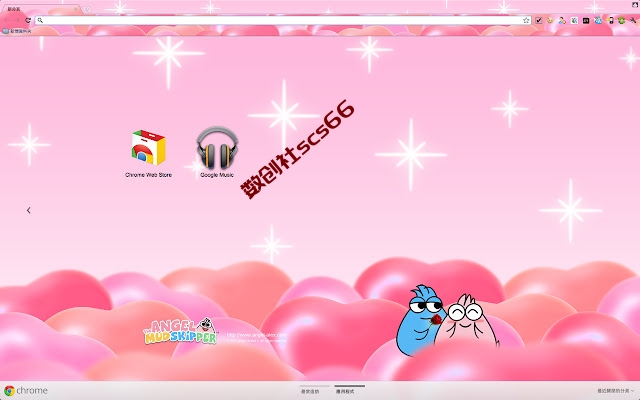Open the checkmark extension icon

[x=539, y=20]
